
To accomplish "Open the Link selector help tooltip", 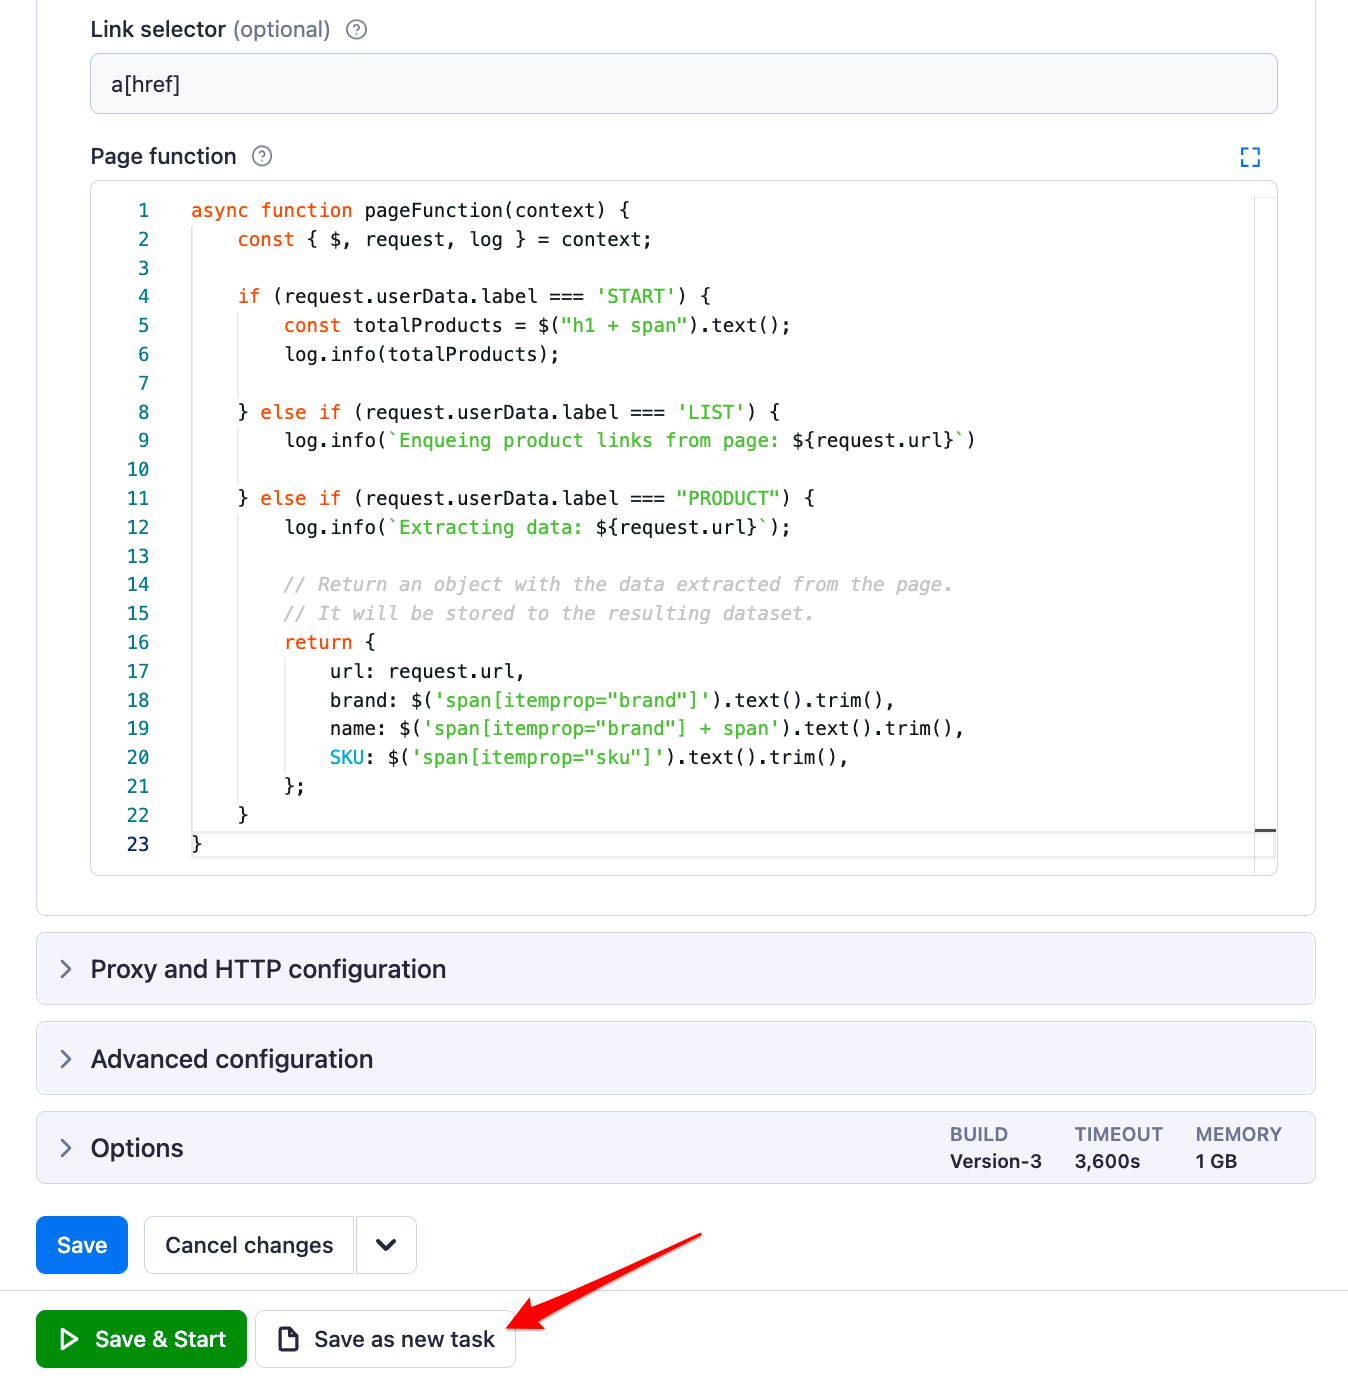I will (x=356, y=30).
